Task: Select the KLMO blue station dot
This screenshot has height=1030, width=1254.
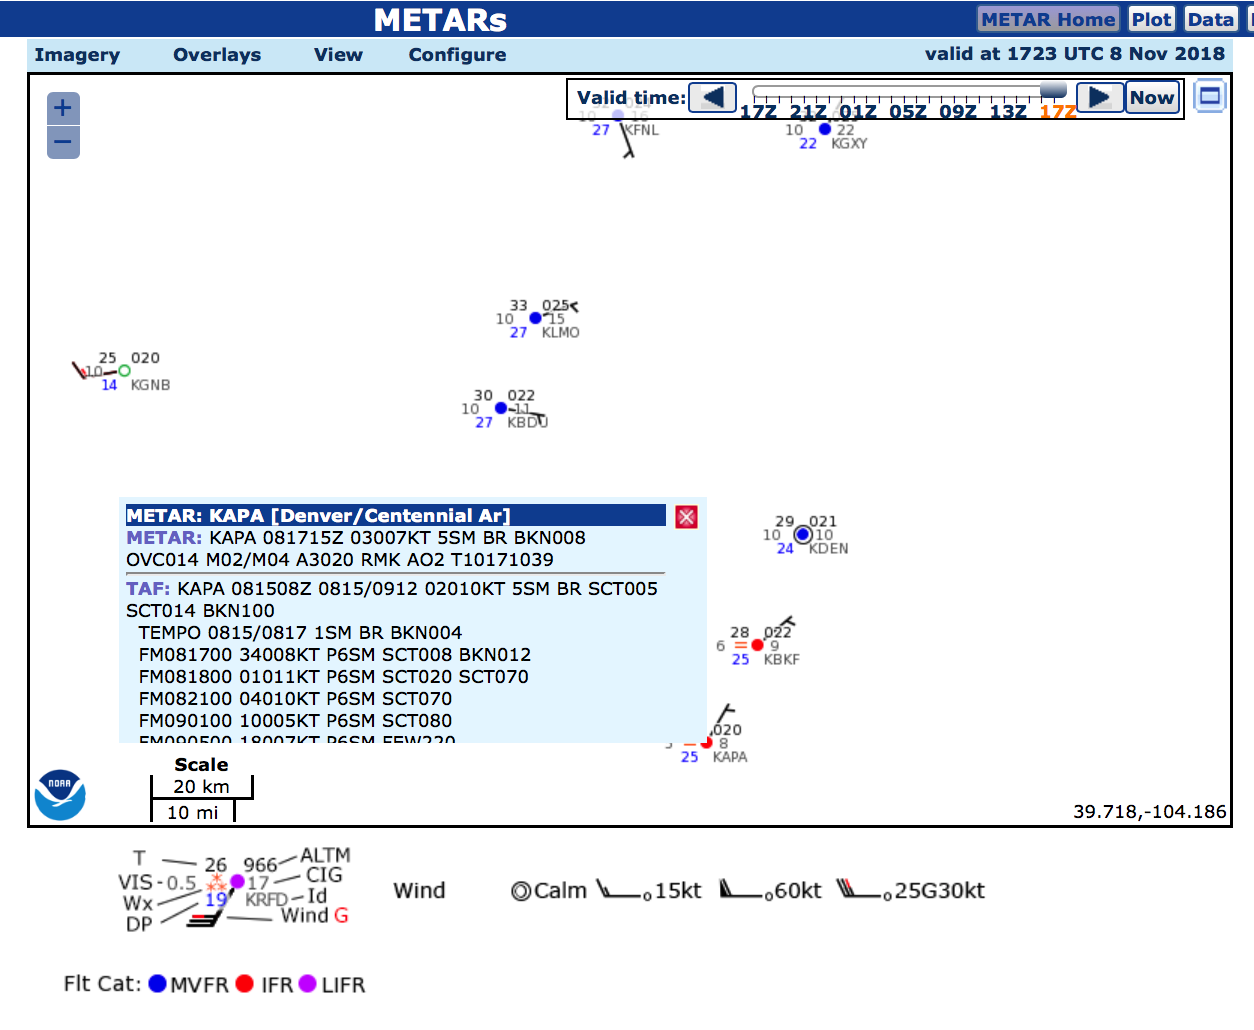Action: click(535, 318)
